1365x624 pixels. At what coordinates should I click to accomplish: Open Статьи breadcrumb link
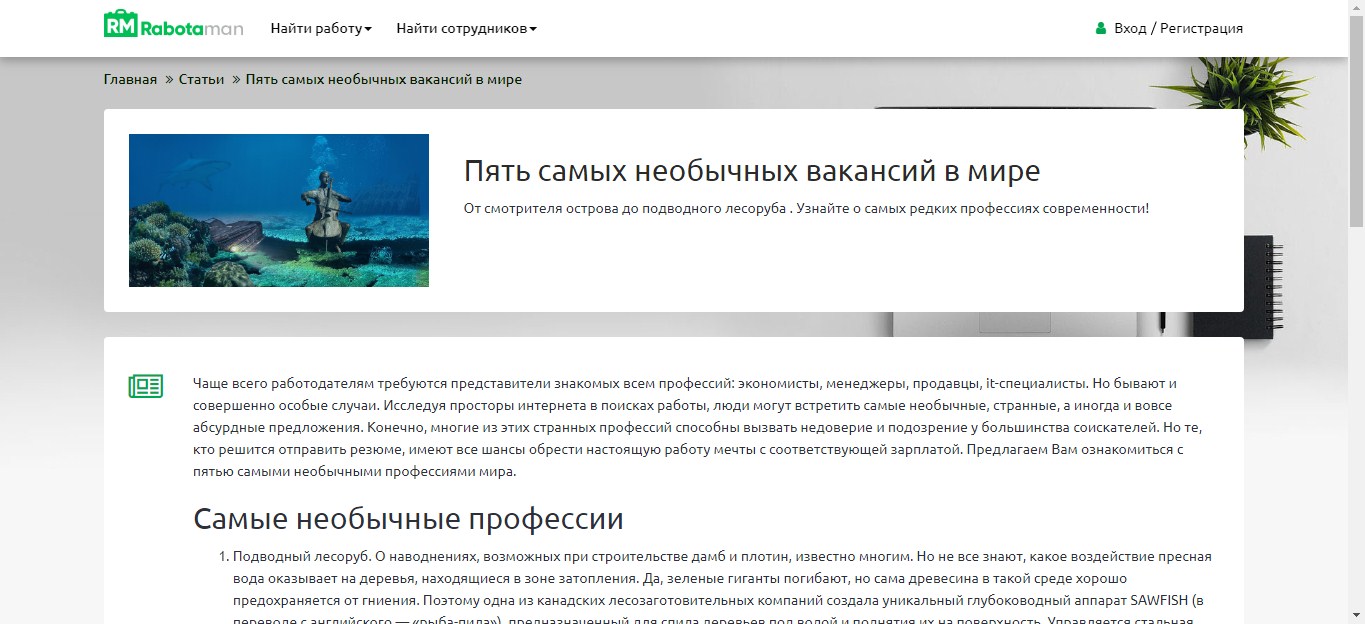click(x=201, y=79)
